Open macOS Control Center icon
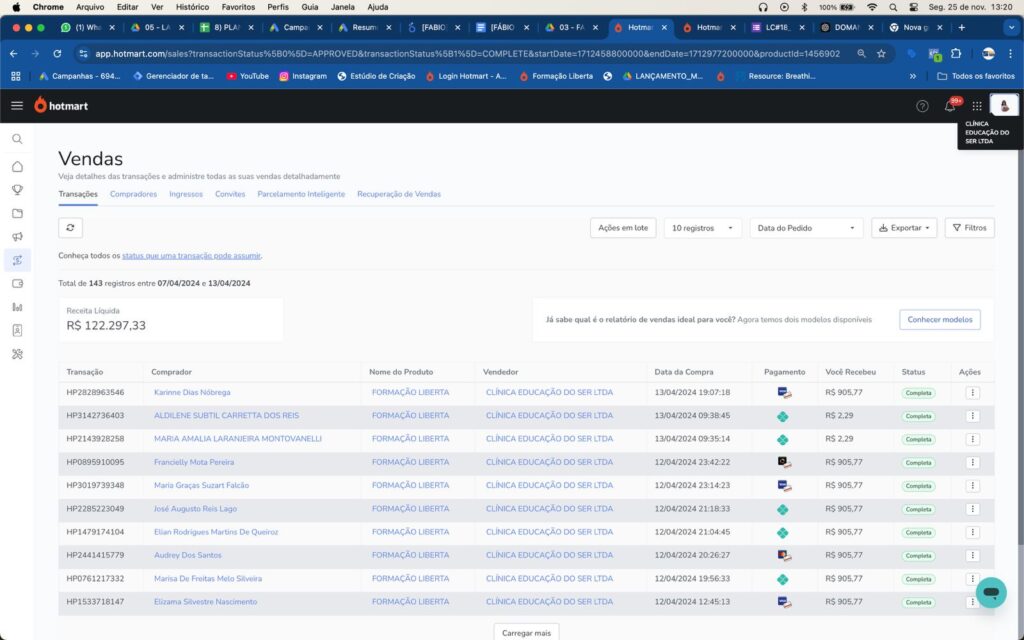Viewport: 1024px width, 640px height. click(913, 7)
